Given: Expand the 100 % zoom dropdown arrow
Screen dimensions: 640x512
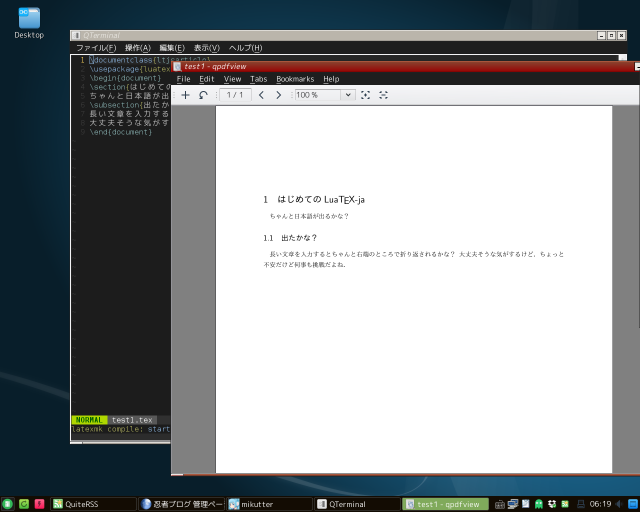Looking at the screenshot, I should [x=348, y=95].
